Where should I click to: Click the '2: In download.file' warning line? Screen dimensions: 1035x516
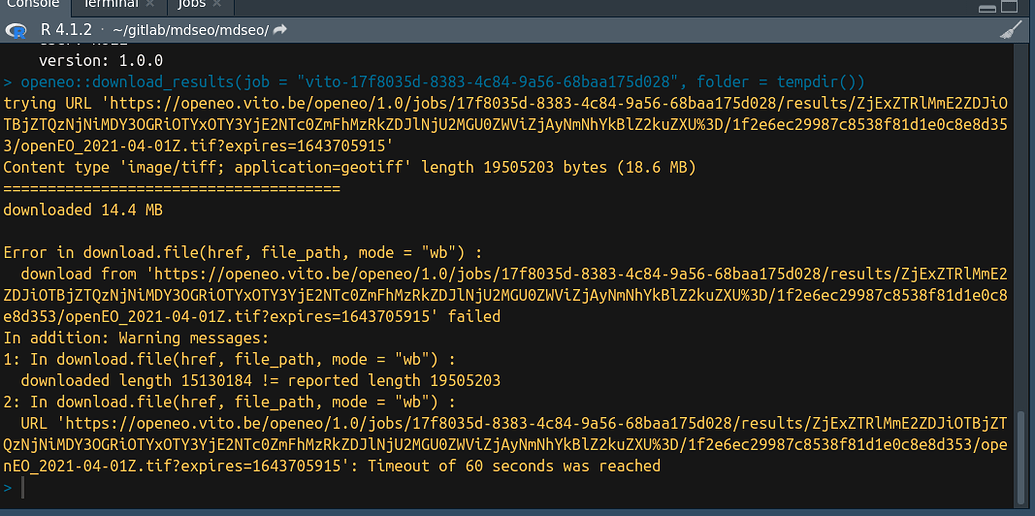[230, 402]
